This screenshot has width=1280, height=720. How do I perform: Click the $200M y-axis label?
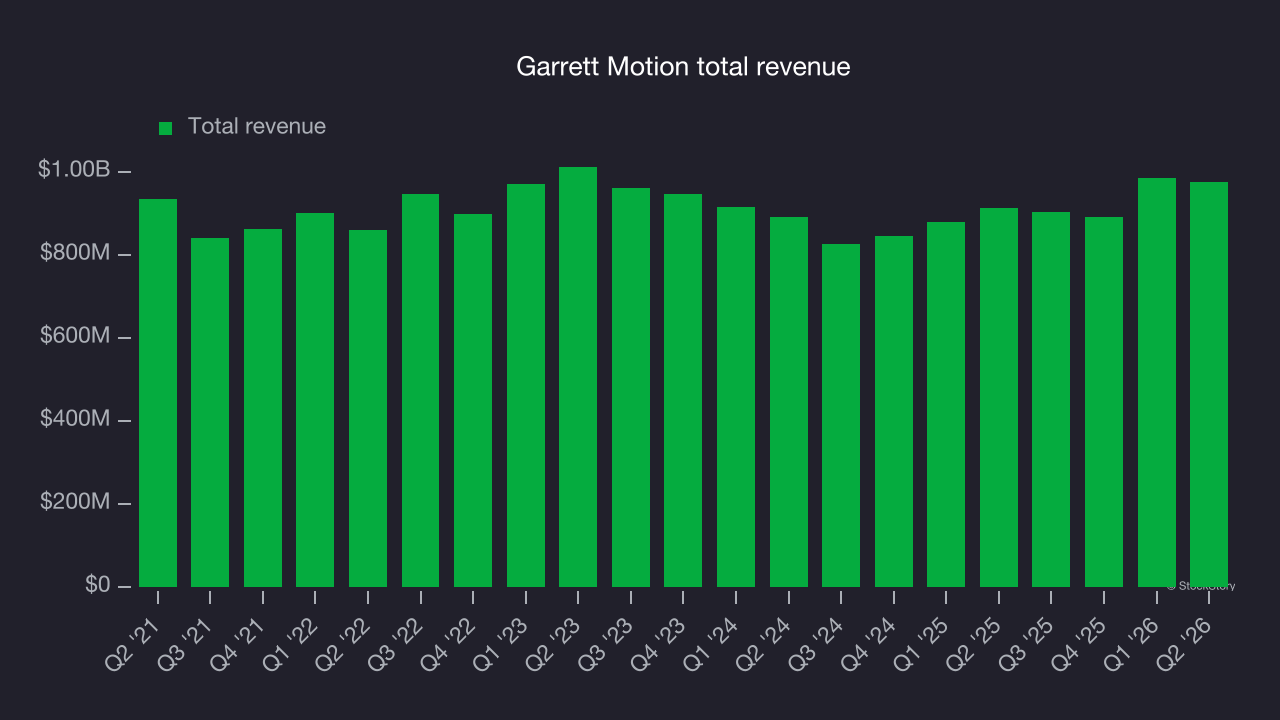(74, 502)
